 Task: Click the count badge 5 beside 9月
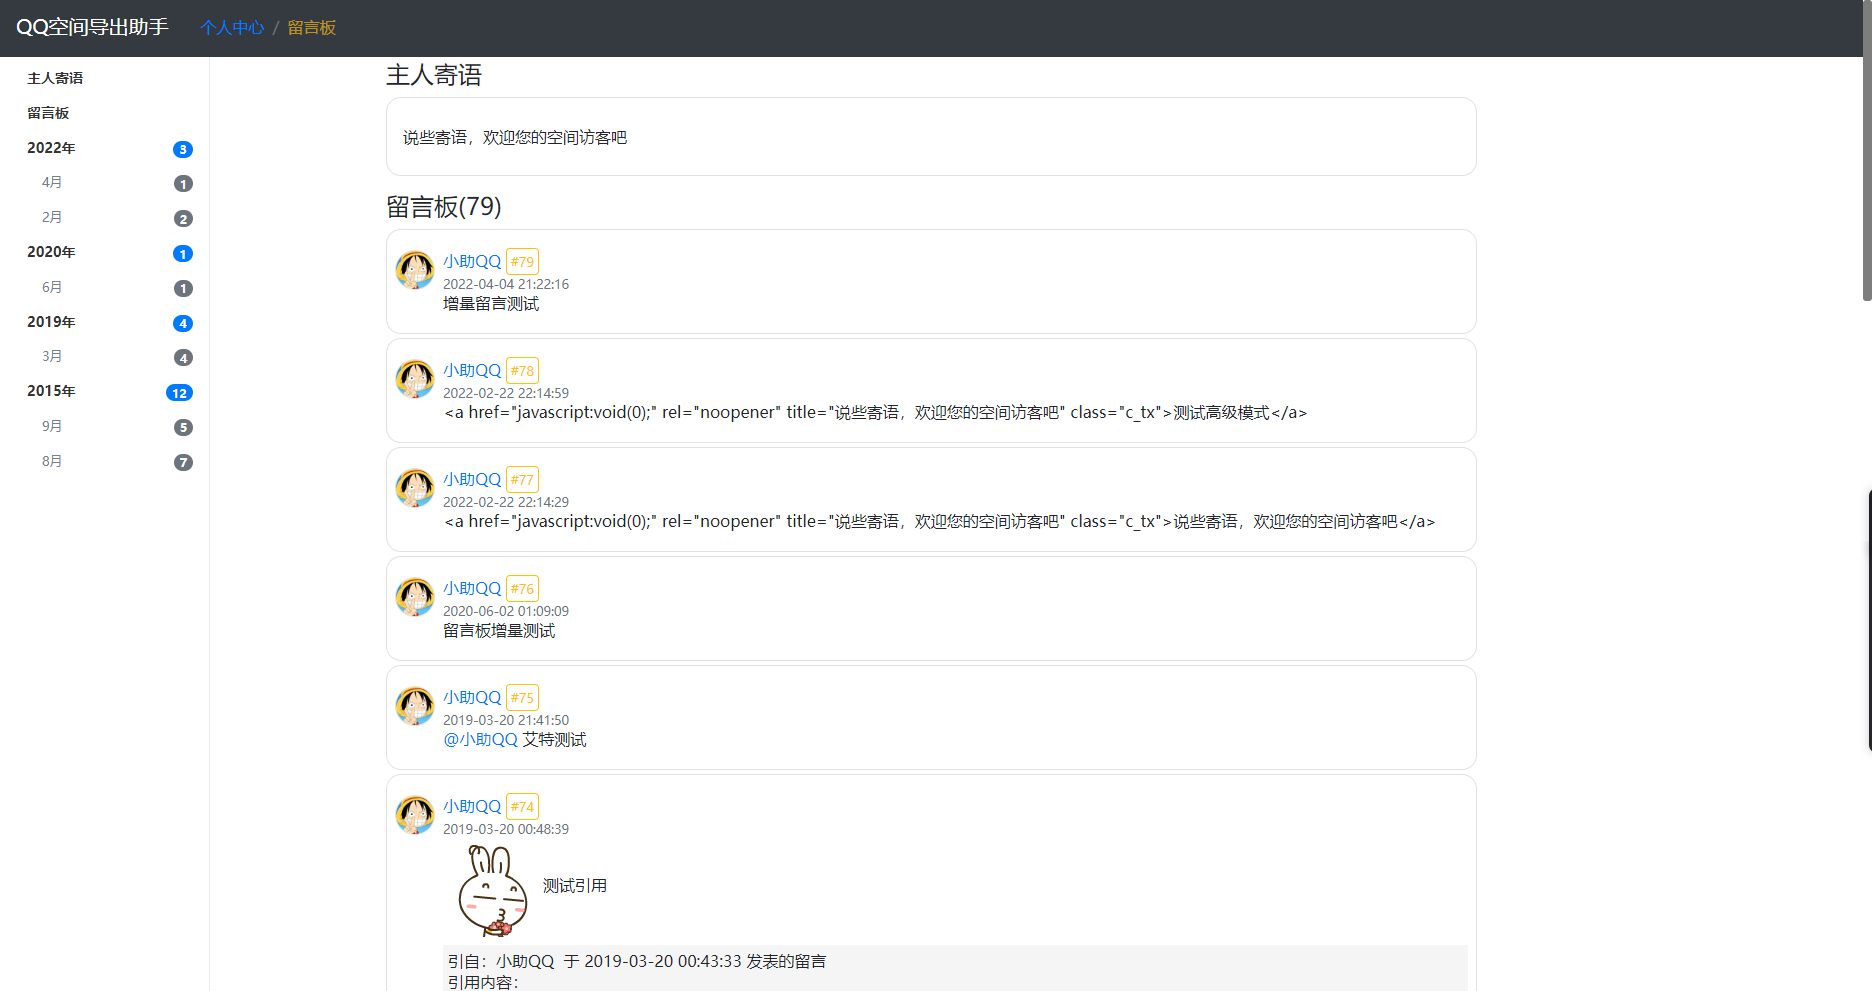point(183,427)
